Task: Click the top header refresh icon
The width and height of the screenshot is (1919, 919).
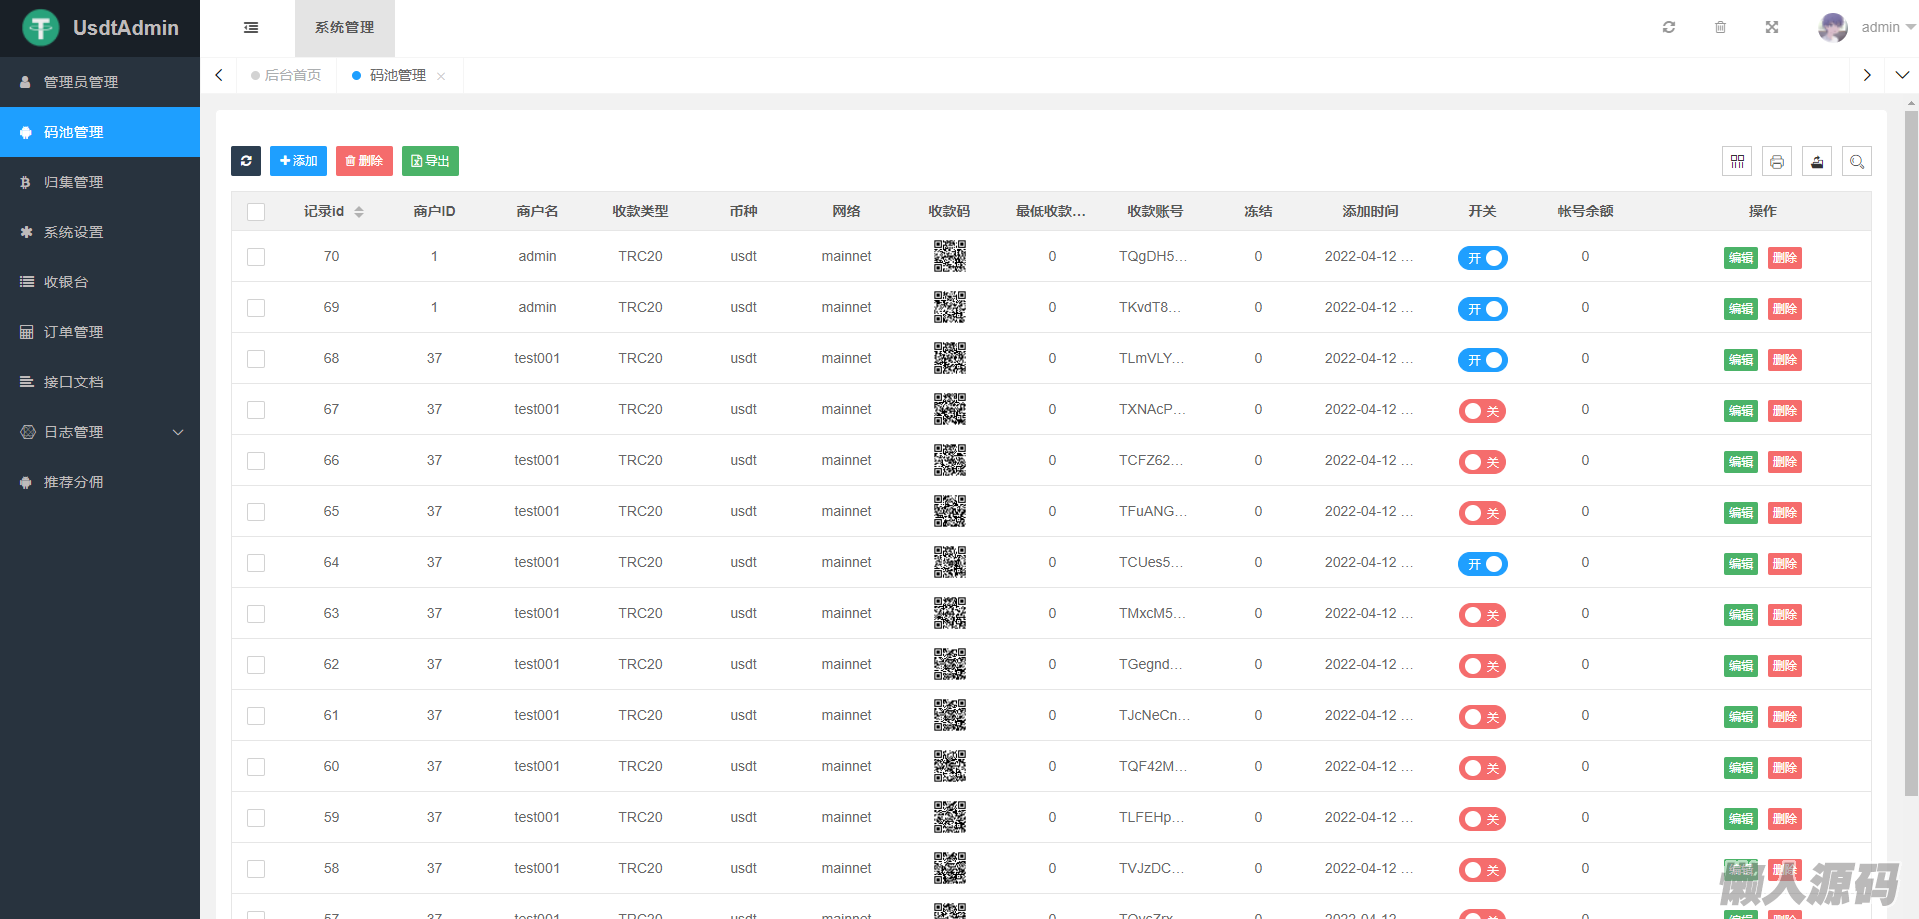Action: point(1669,27)
